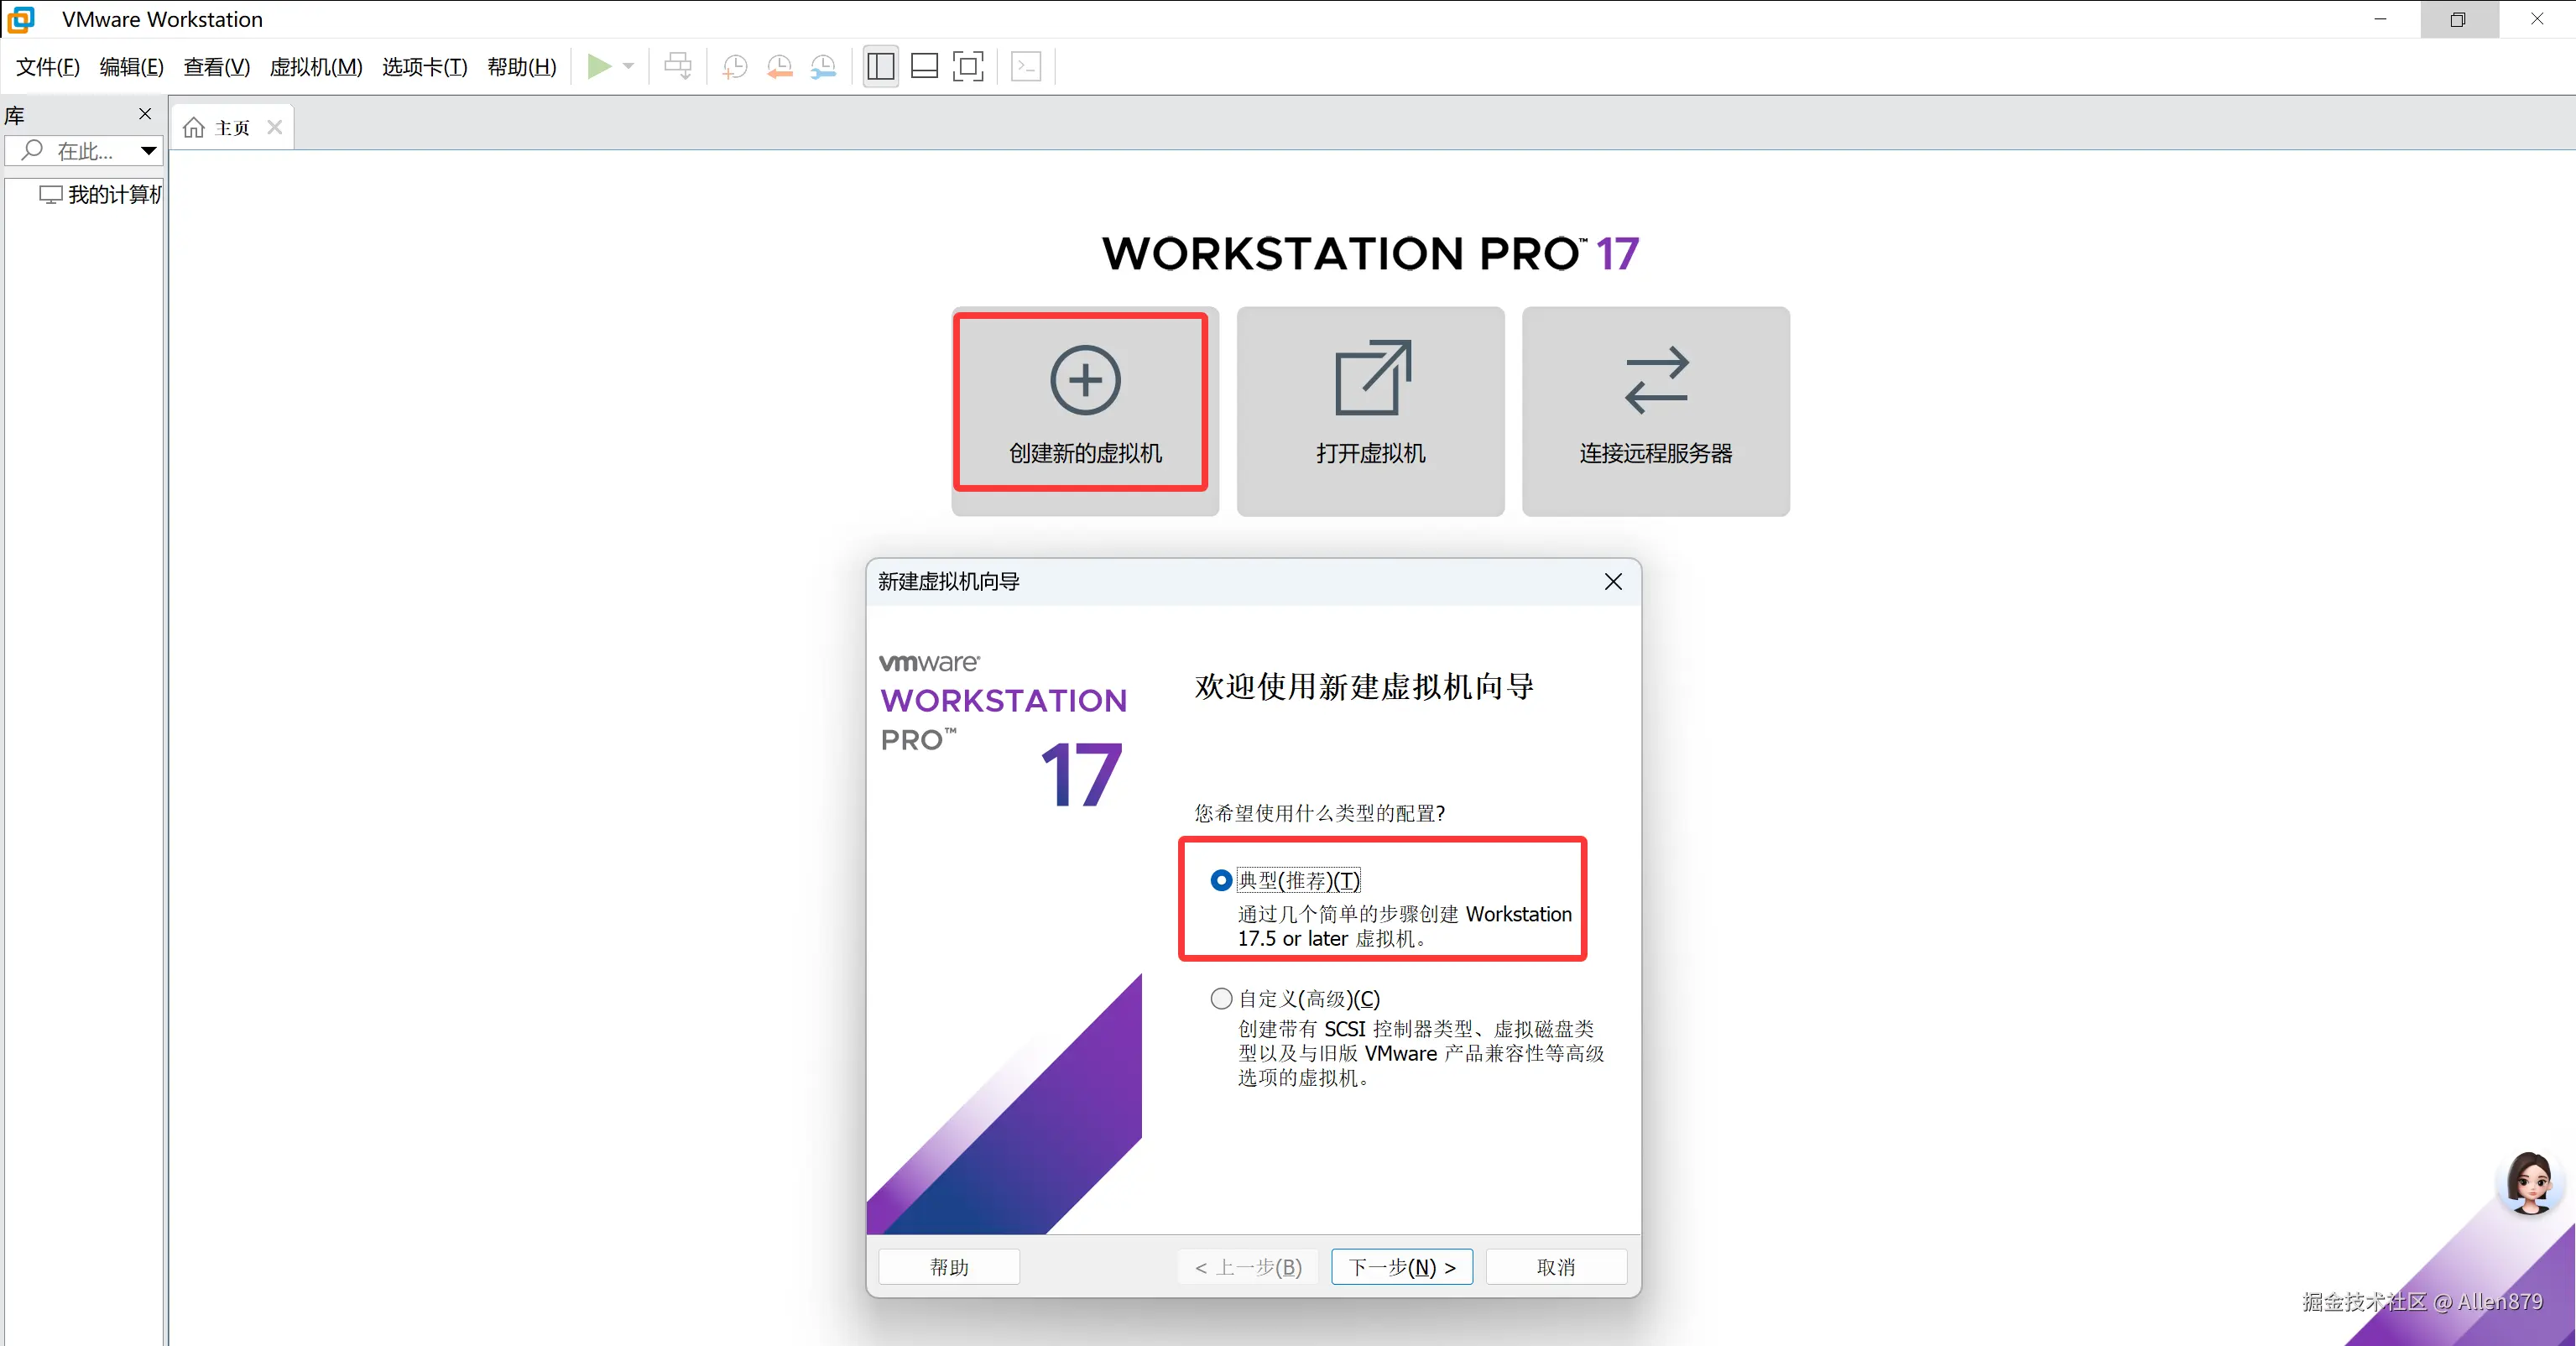The width and height of the screenshot is (2576, 1346).
Task: Select 我的计算机 in library tree
Action: (x=112, y=194)
